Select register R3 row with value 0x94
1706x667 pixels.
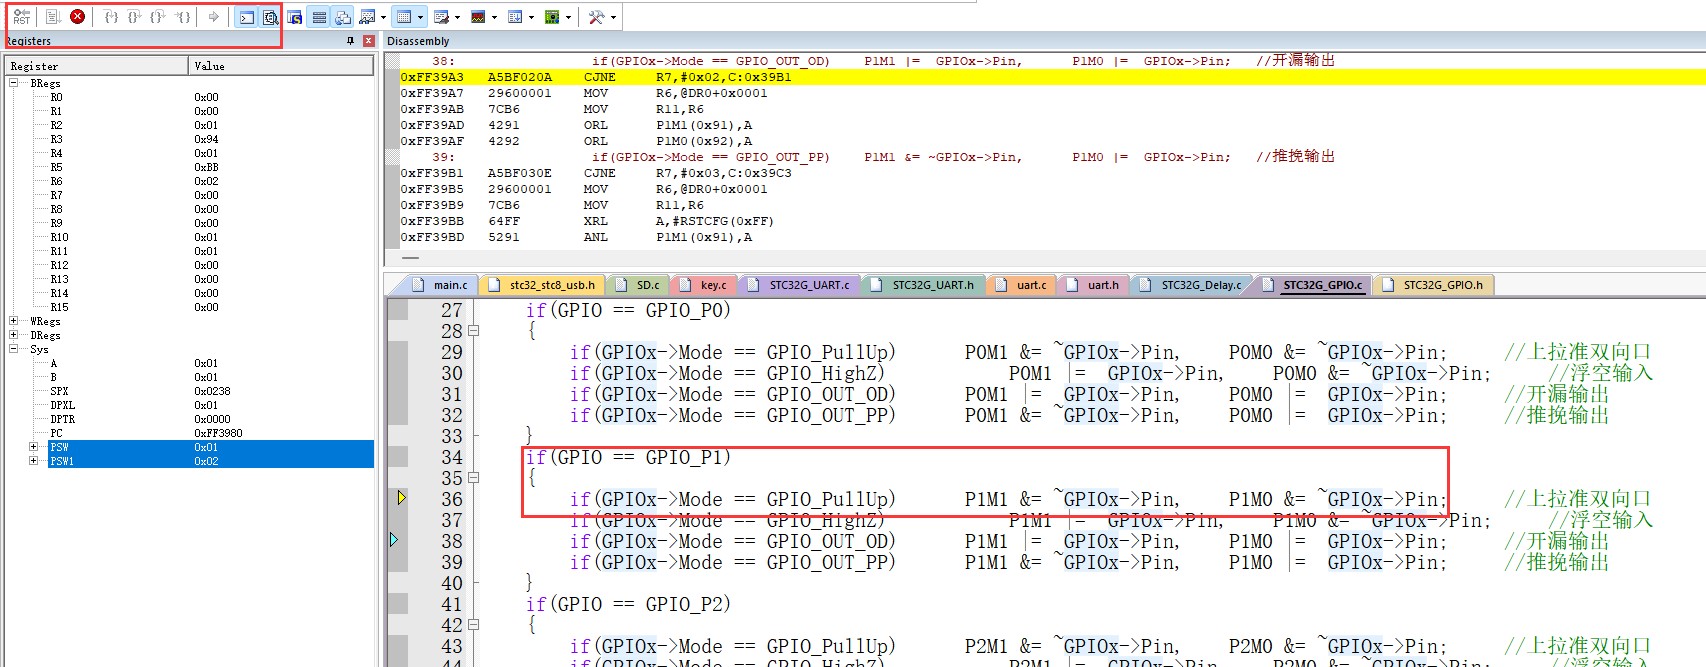[x=190, y=139]
